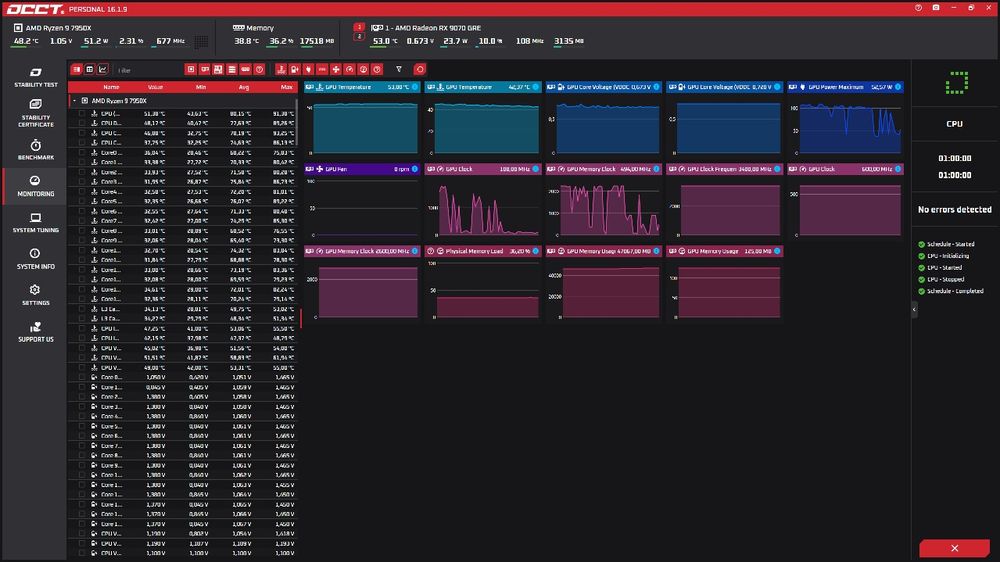Sort sensor table by Name column
The image size is (1000, 562).
pyautogui.click(x=111, y=87)
